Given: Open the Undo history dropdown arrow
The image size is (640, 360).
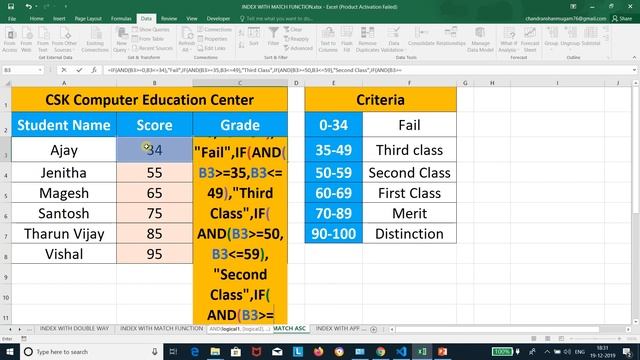Looking at the screenshot, I should pos(36,7).
